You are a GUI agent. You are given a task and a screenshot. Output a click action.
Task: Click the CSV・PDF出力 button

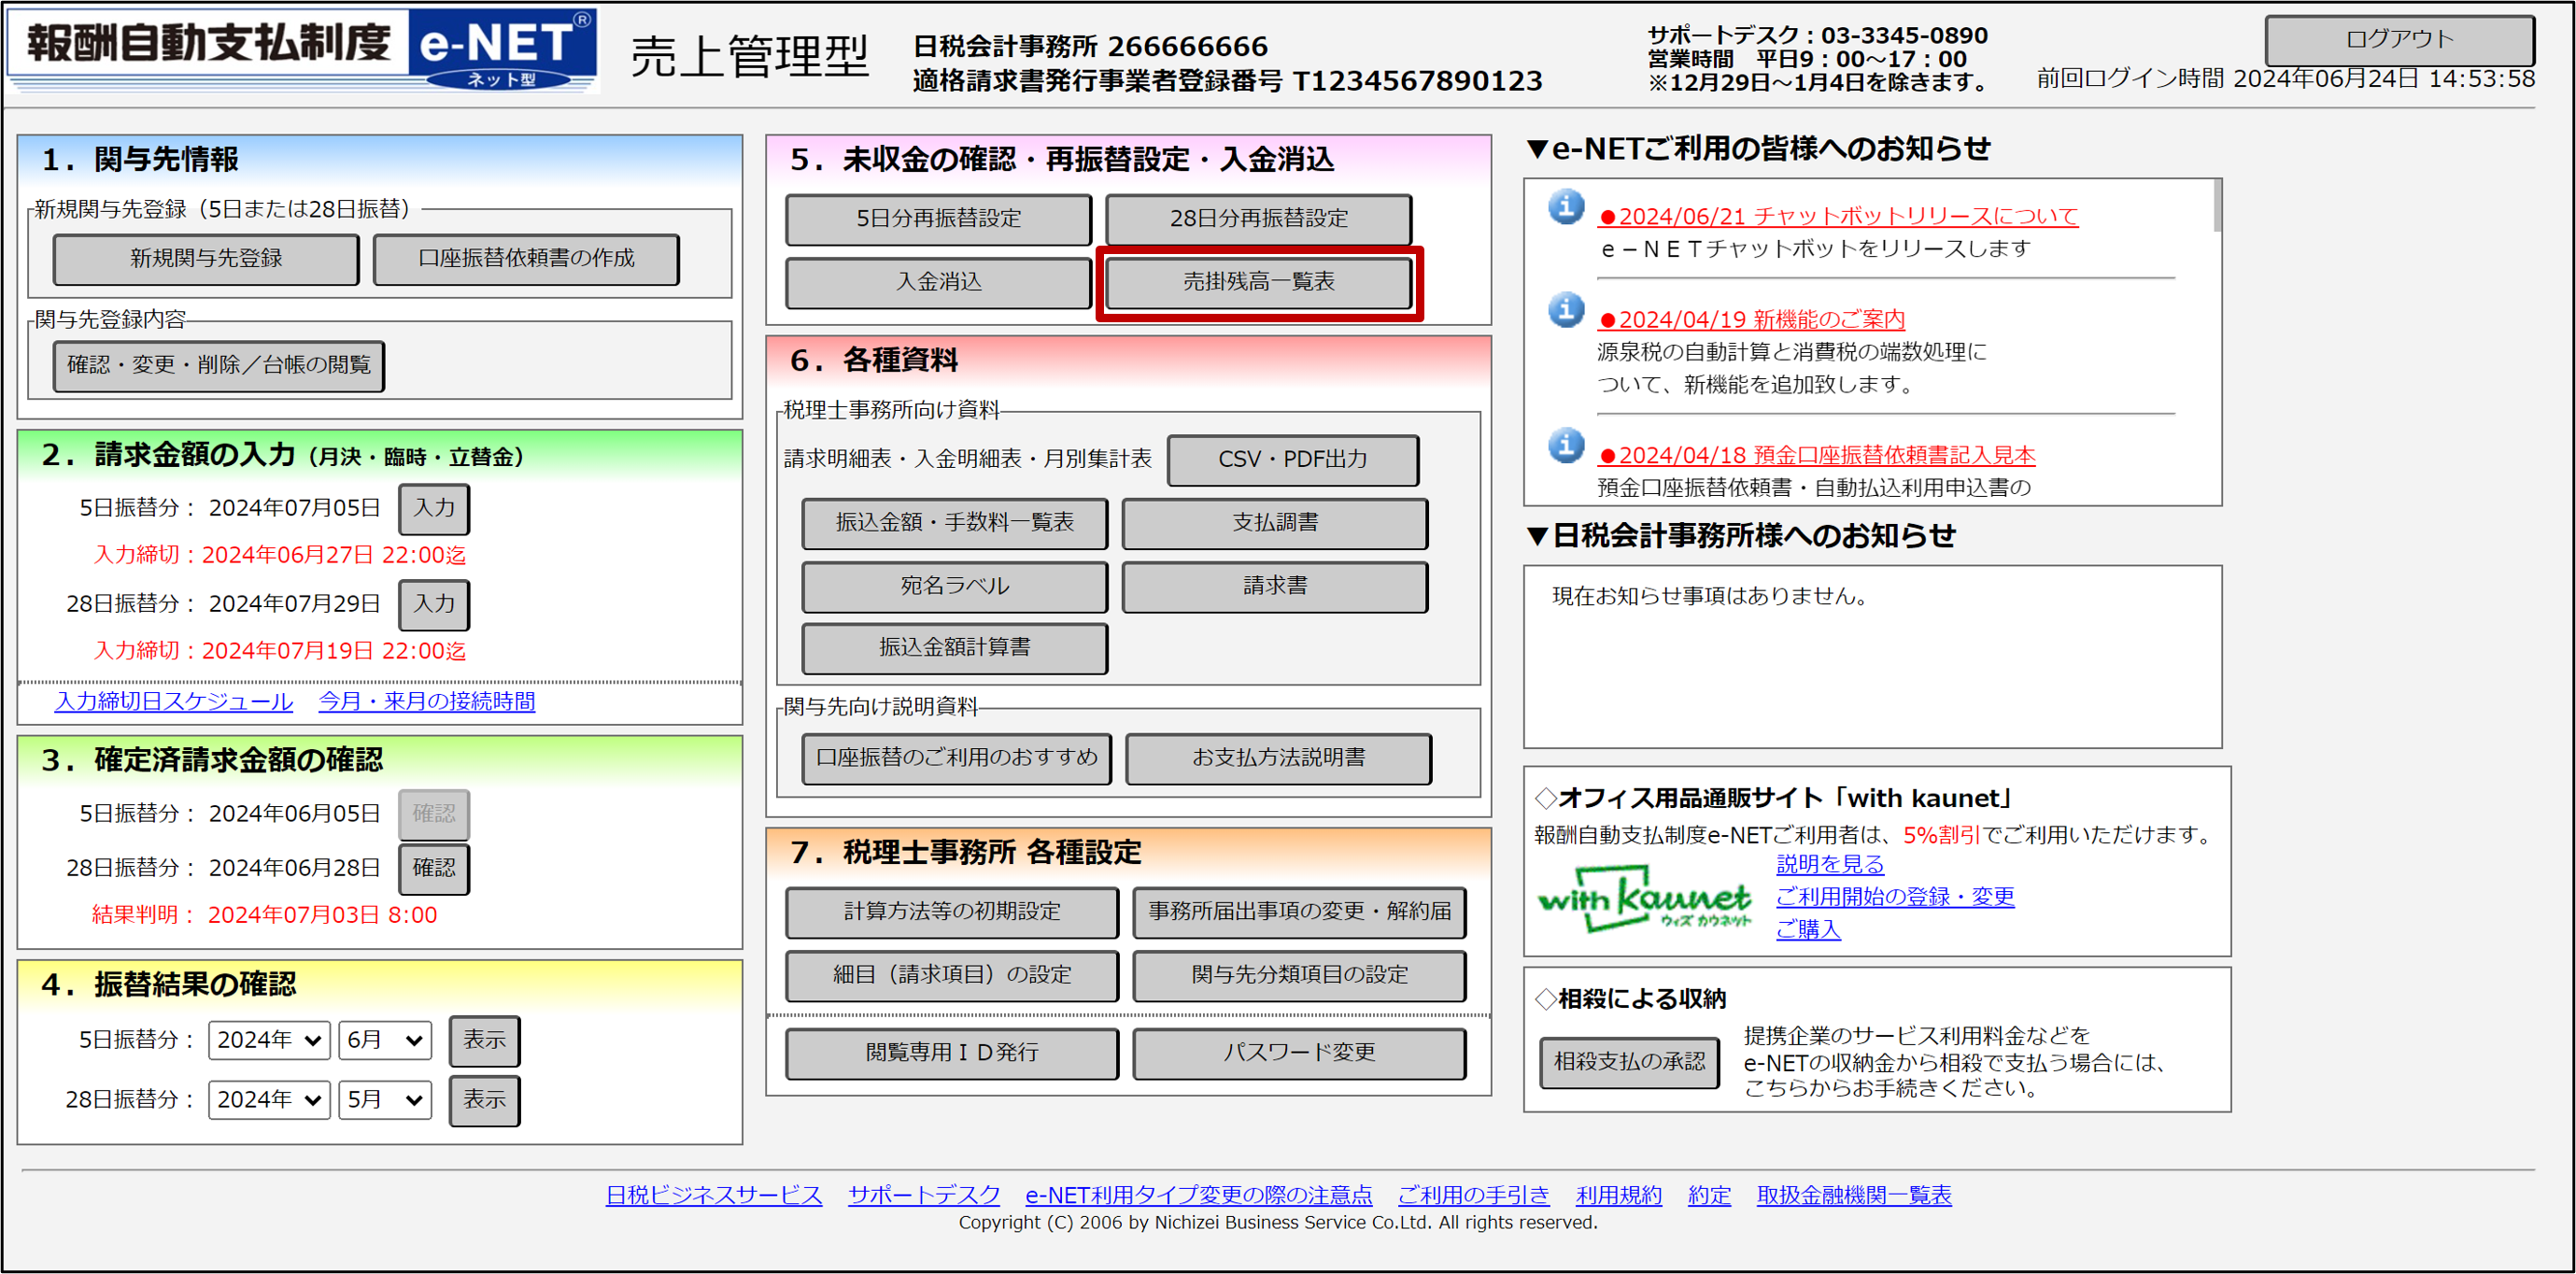tap(1292, 460)
